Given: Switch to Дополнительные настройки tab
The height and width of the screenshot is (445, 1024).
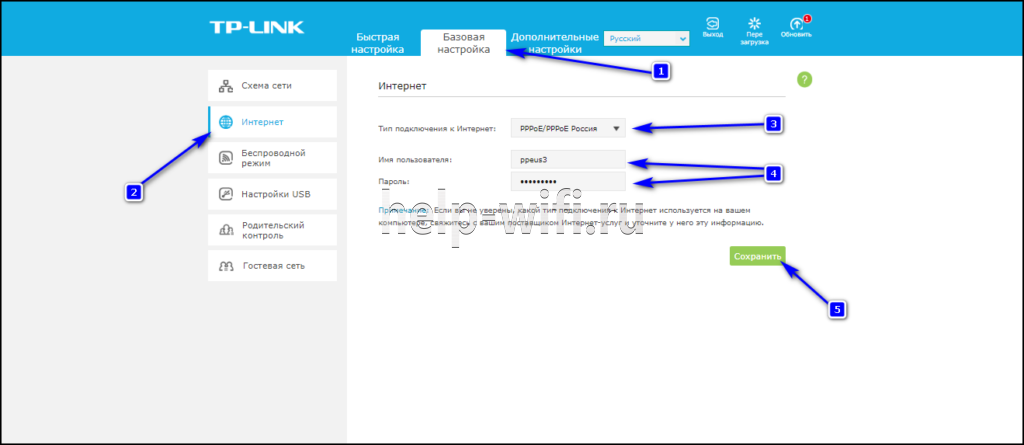Looking at the screenshot, I should [554, 43].
